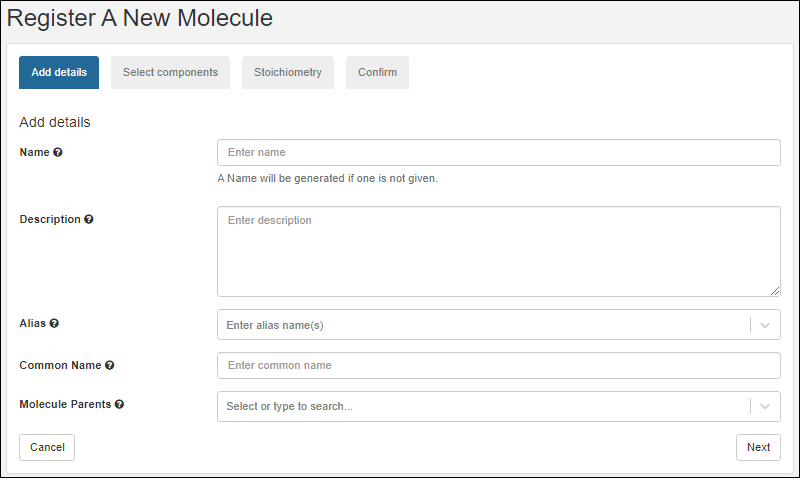This screenshot has width=800, height=478.
Task: Open the Alias help tooltip icon
Action: (x=54, y=324)
